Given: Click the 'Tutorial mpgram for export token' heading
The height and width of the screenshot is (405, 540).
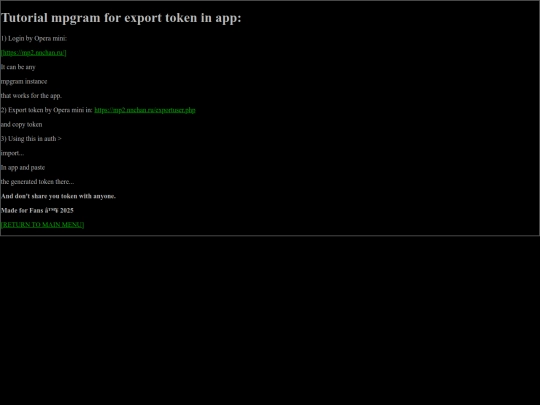Looking at the screenshot, I should (x=121, y=18).
